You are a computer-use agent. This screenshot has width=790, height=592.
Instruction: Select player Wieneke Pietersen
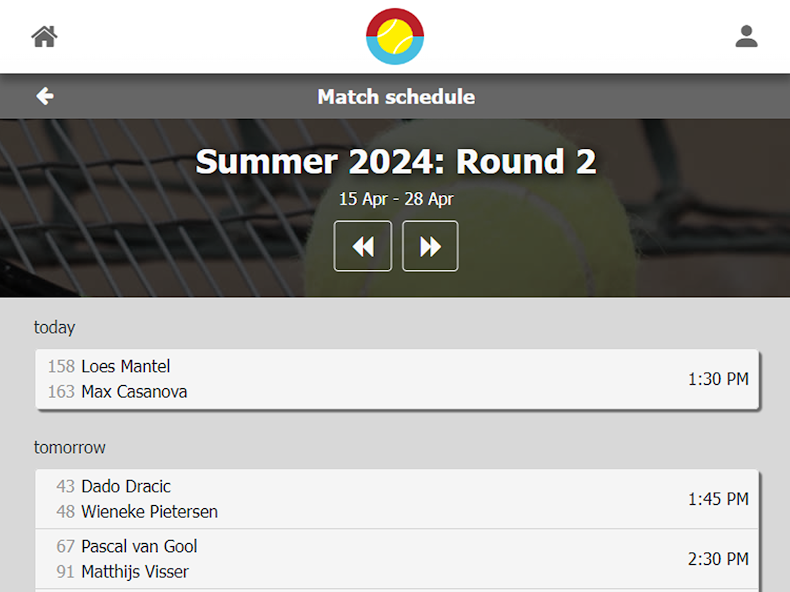point(149,512)
